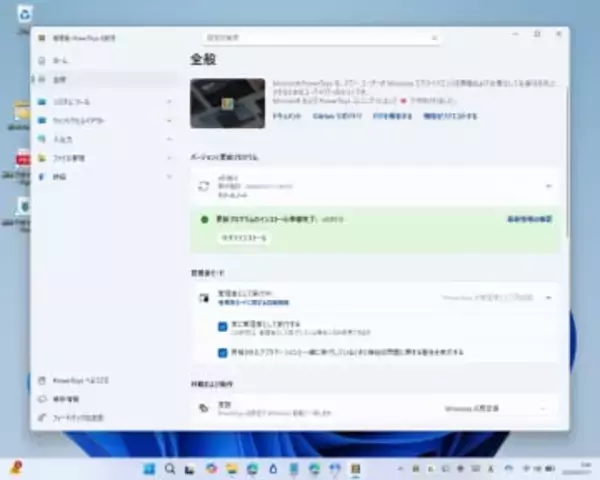Viewport: 600px width, 480px height.
Task: Toggle 'Always run as administrator' checkbox
Action: tap(222, 326)
